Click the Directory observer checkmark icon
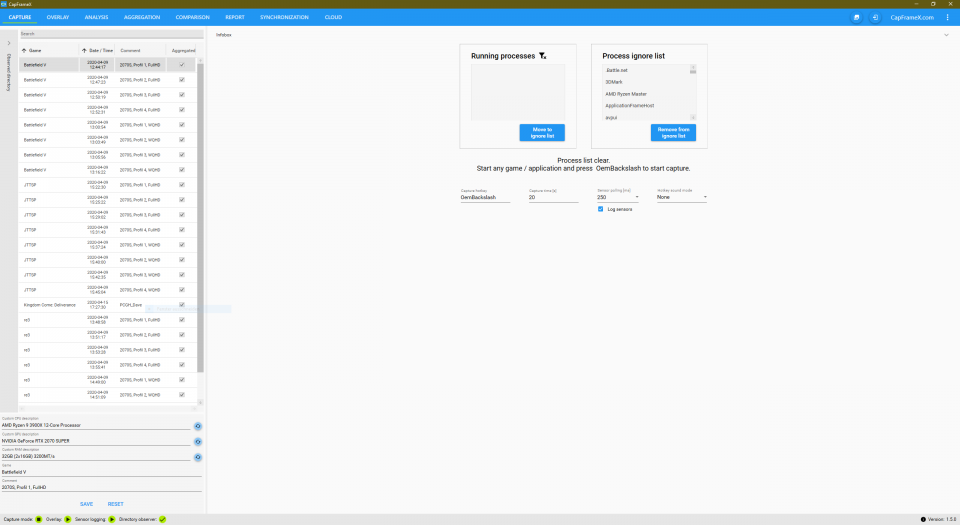Image resolution: width=960 pixels, height=525 pixels. coord(162,519)
